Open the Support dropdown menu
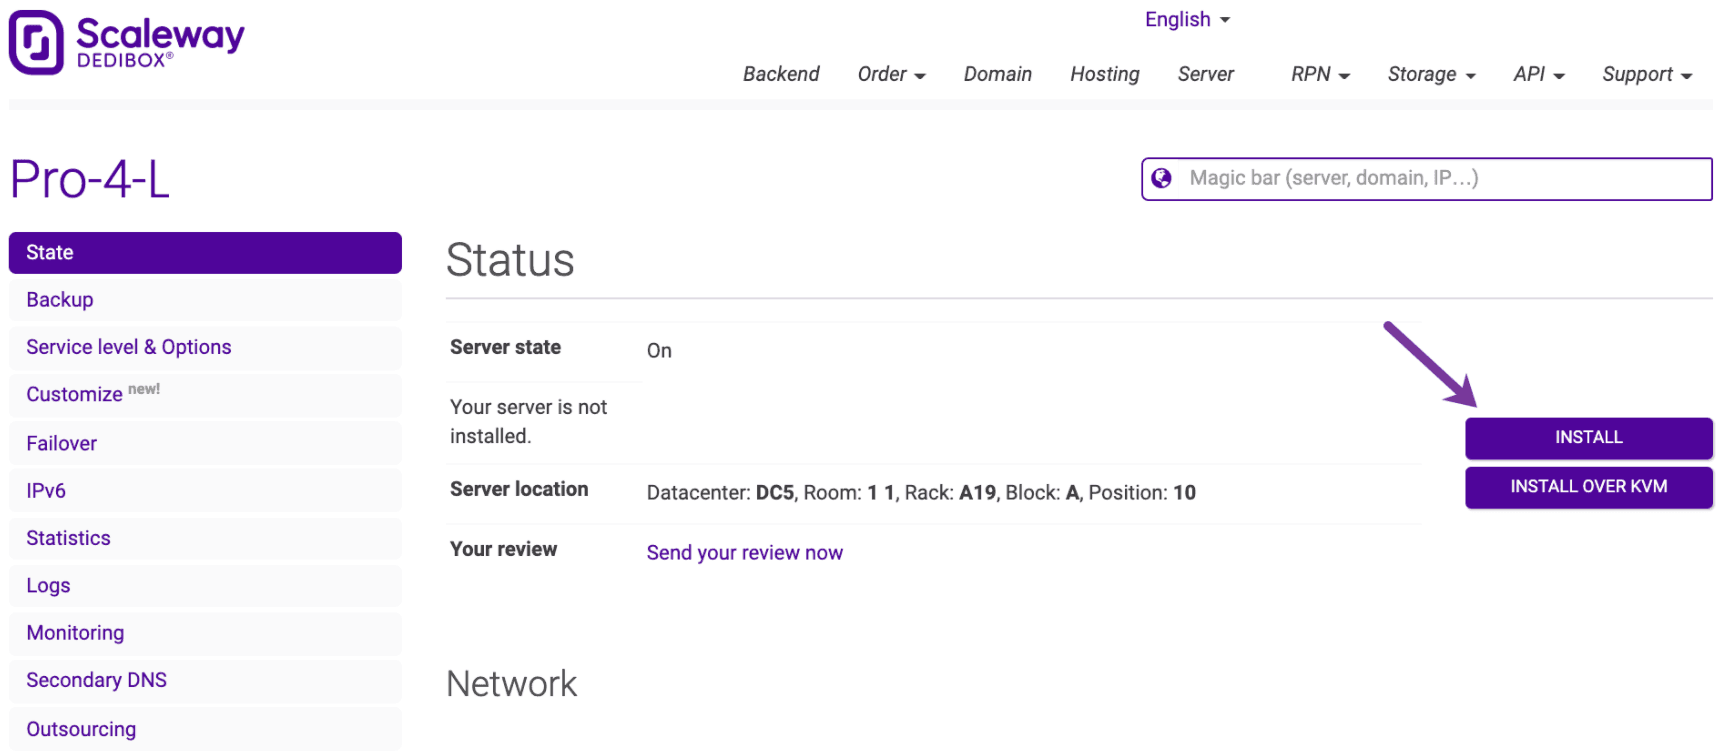 1646,74
